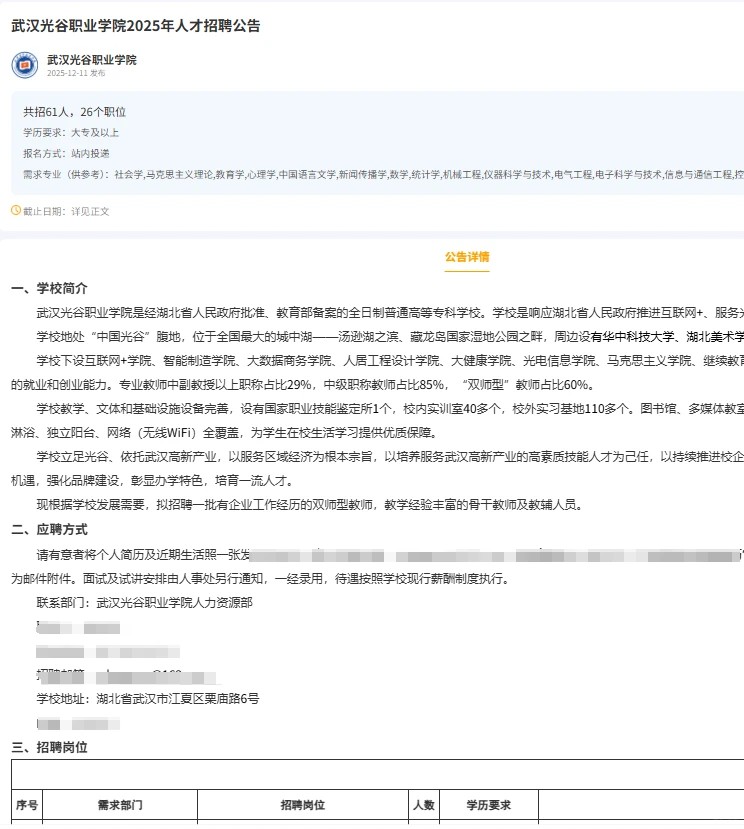The width and height of the screenshot is (744, 829).
Task: Click 报名方式：站内投递 line
Action: tap(66, 153)
